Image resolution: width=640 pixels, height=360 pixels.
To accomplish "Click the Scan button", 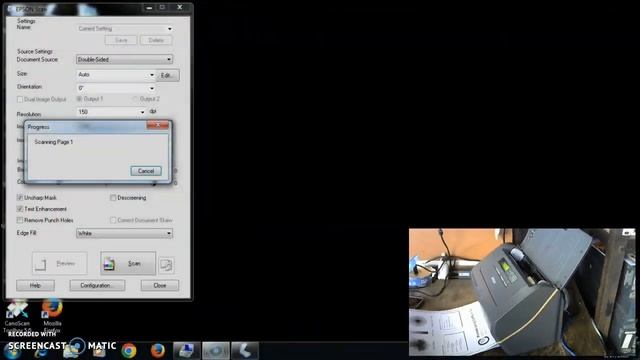I will pos(128,264).
